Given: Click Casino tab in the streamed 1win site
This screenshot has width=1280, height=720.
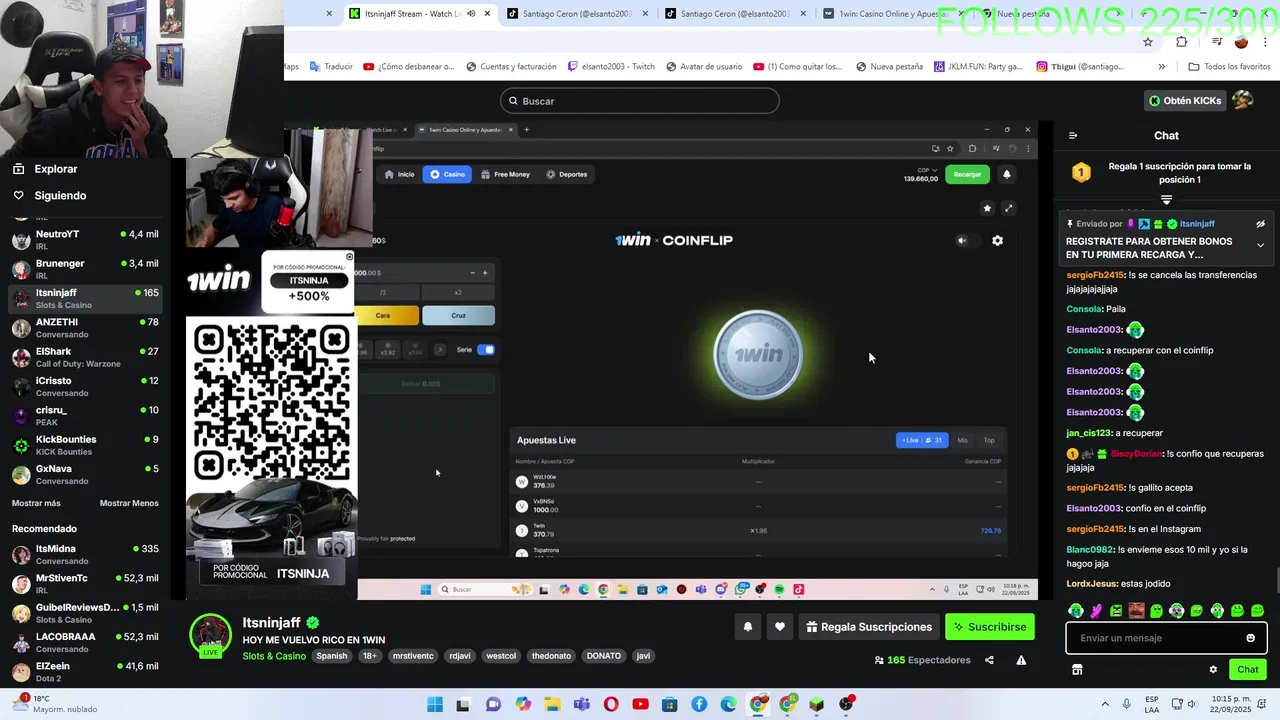Looking at the screenshot, I should pos(447,174).
